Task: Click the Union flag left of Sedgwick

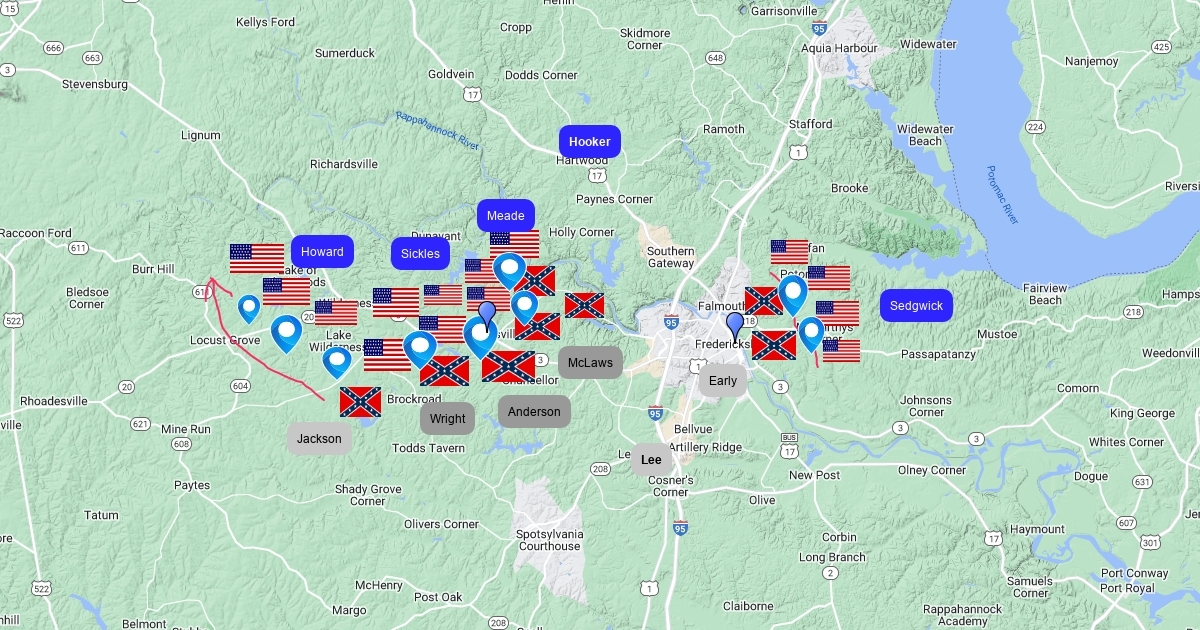Action: pos(837,312)
